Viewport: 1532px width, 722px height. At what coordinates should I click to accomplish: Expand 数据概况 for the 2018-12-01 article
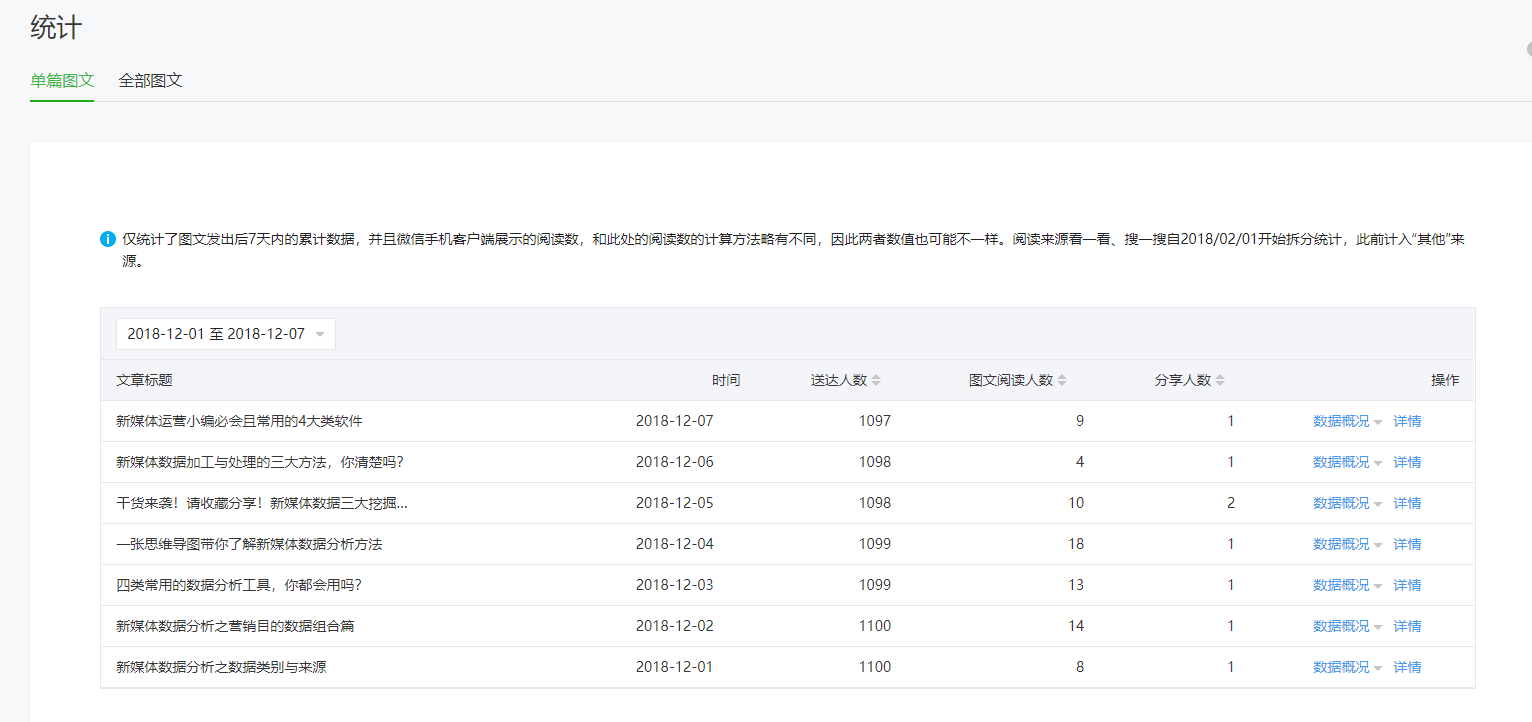click(1347, 667)
